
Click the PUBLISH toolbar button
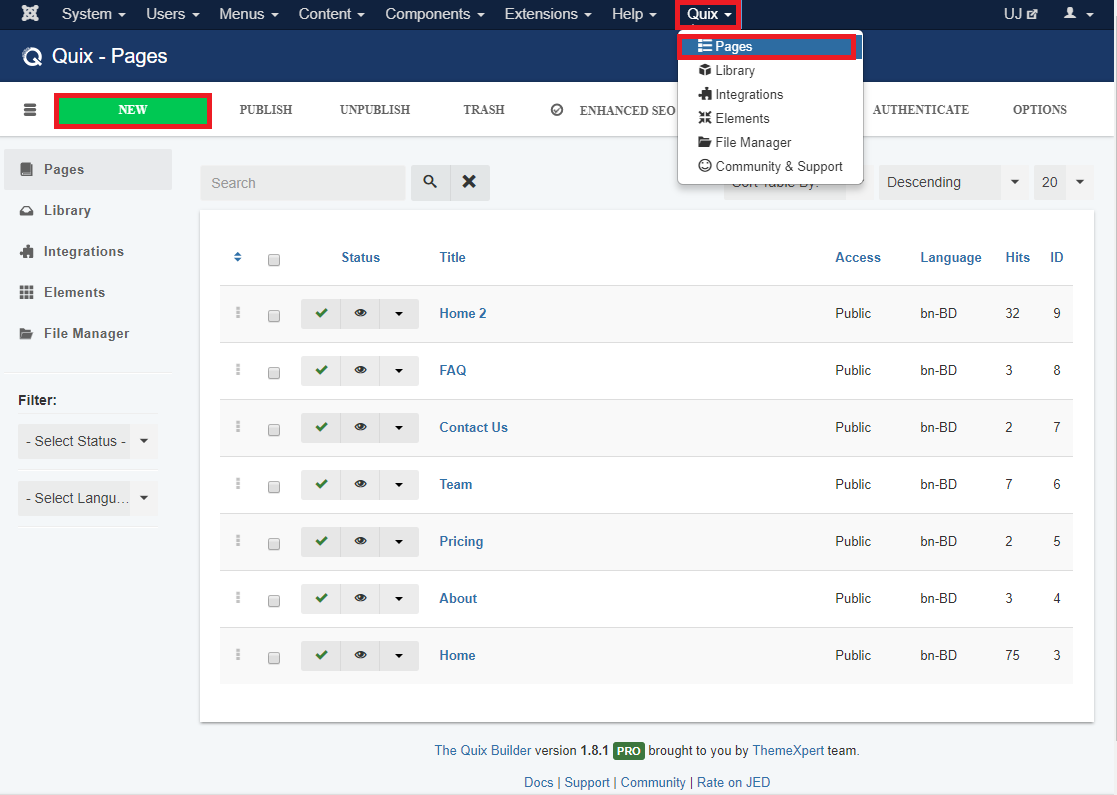click(266, 110)
